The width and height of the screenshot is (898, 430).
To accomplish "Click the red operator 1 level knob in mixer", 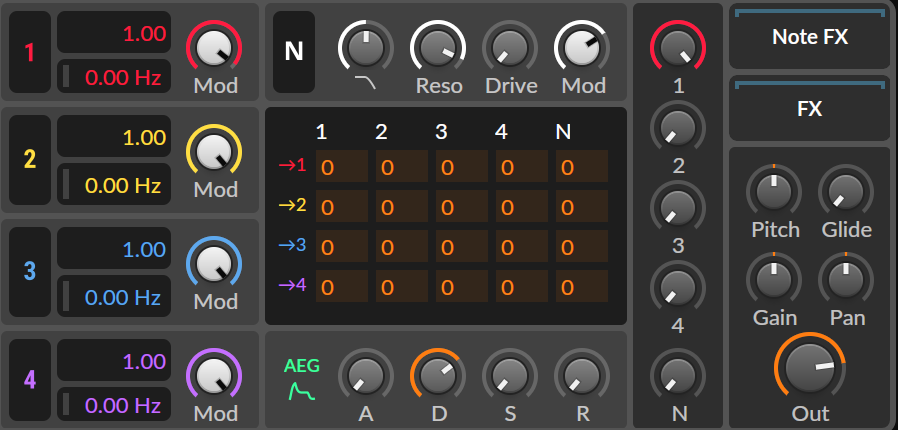I will point(678,47).
